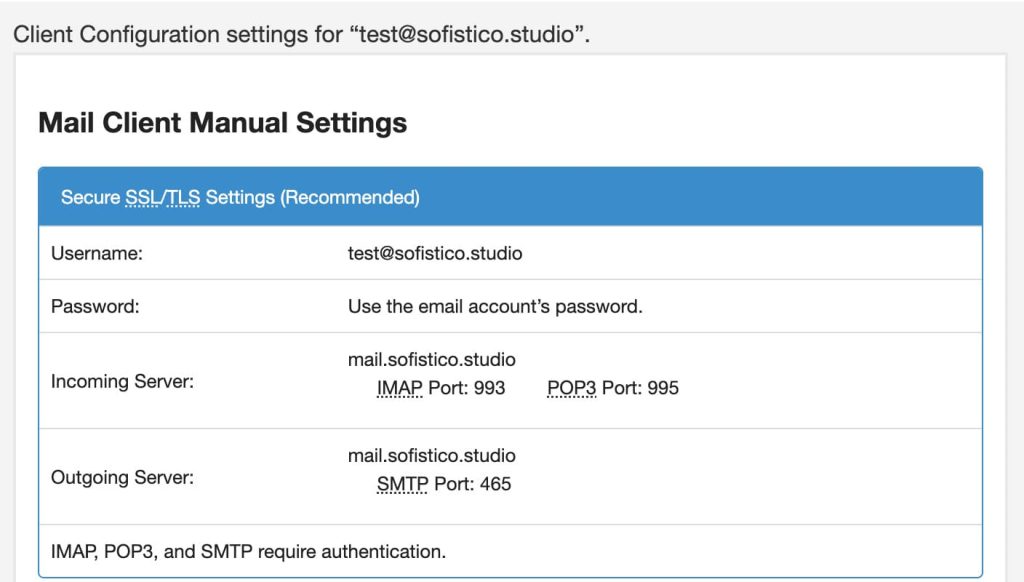This screenshot has height=582, width=1024.
Task: Click the username value test@sofistico.studio in the table
Action: 434,254
